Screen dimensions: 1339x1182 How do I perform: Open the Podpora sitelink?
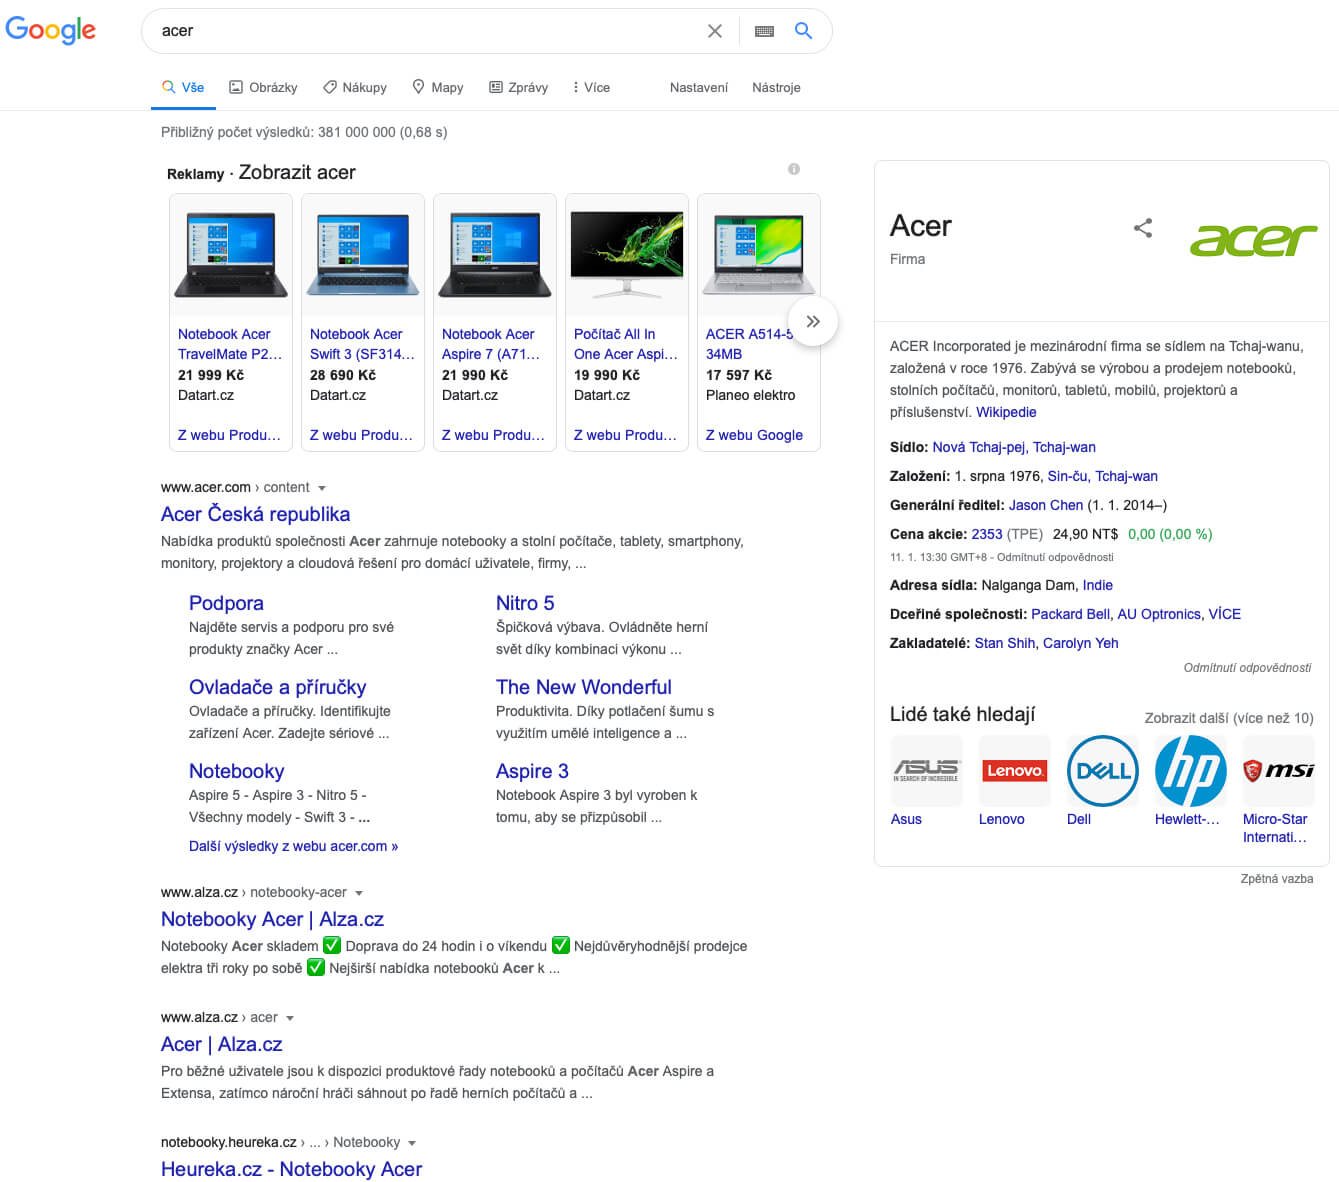tap(226, 603)
